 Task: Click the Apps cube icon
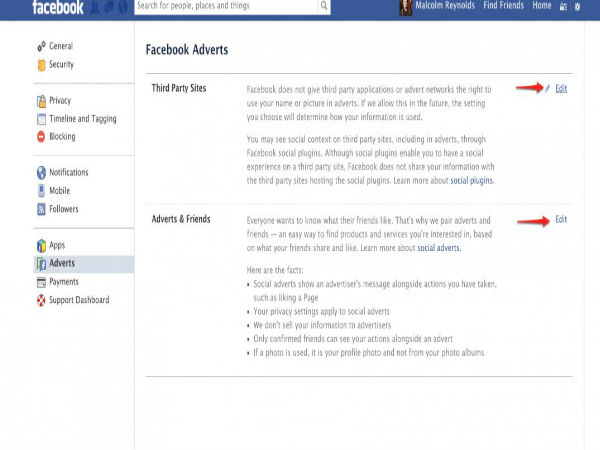[x=41, y=246]
